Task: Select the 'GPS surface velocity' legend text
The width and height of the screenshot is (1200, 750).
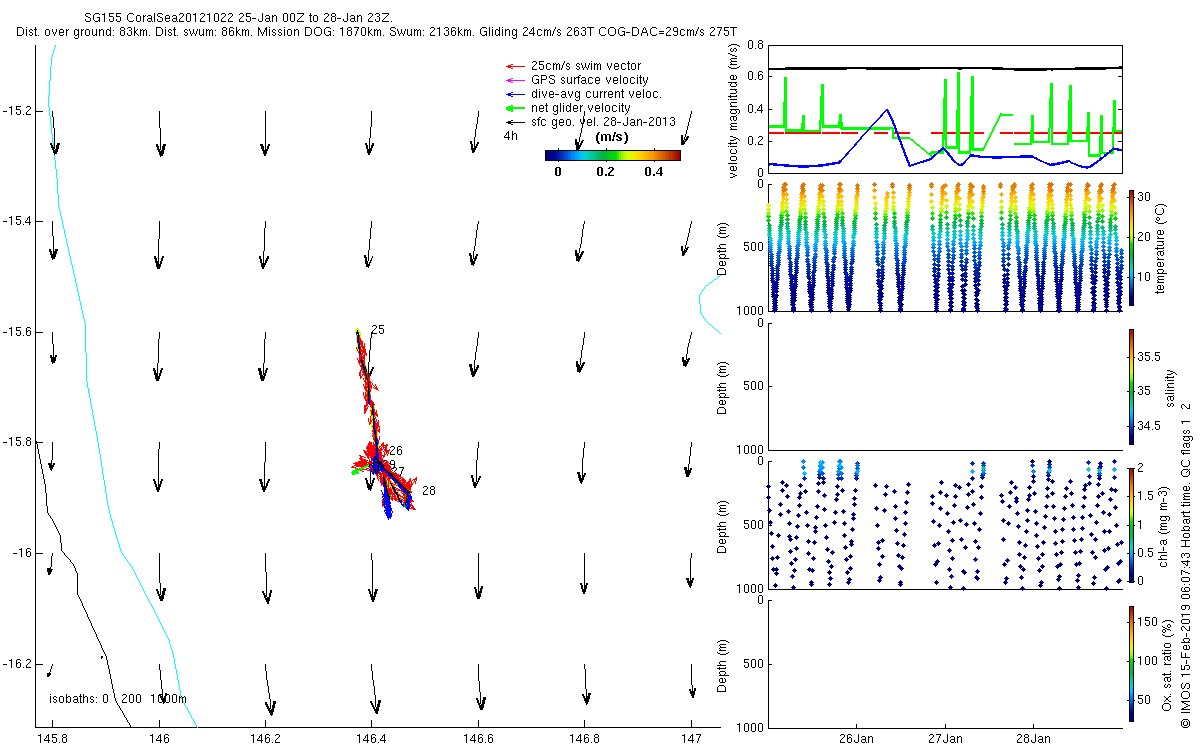Action: pyautogui.click(x=589, y=79)
